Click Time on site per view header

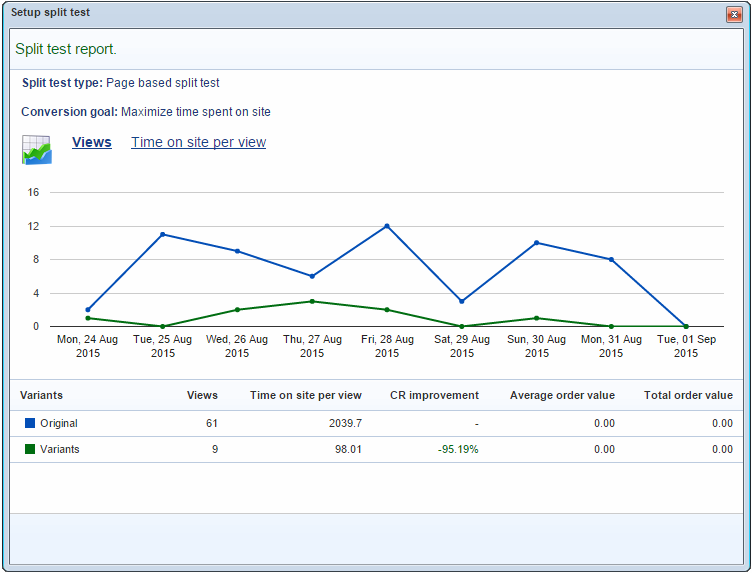click(306, 395)
